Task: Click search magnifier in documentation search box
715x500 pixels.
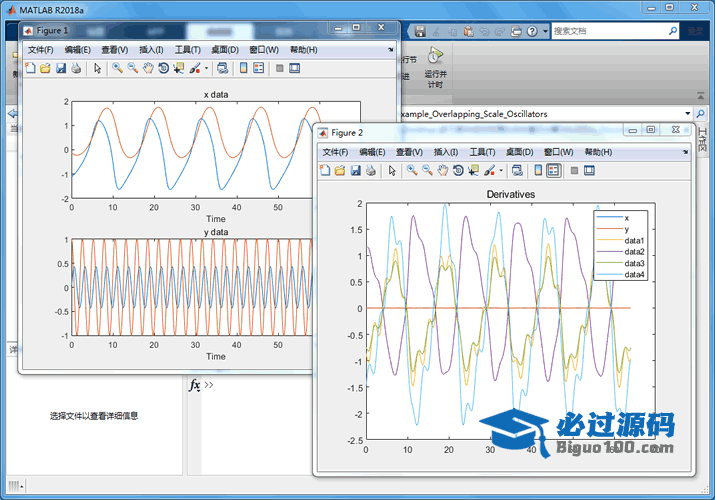Action: [x=673, y=31]
